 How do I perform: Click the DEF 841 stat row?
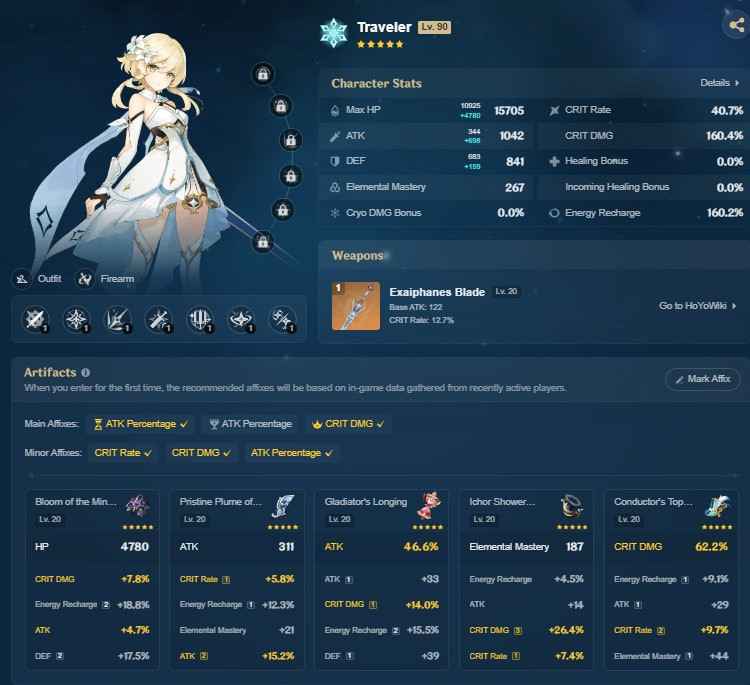[x=427, y=161]
